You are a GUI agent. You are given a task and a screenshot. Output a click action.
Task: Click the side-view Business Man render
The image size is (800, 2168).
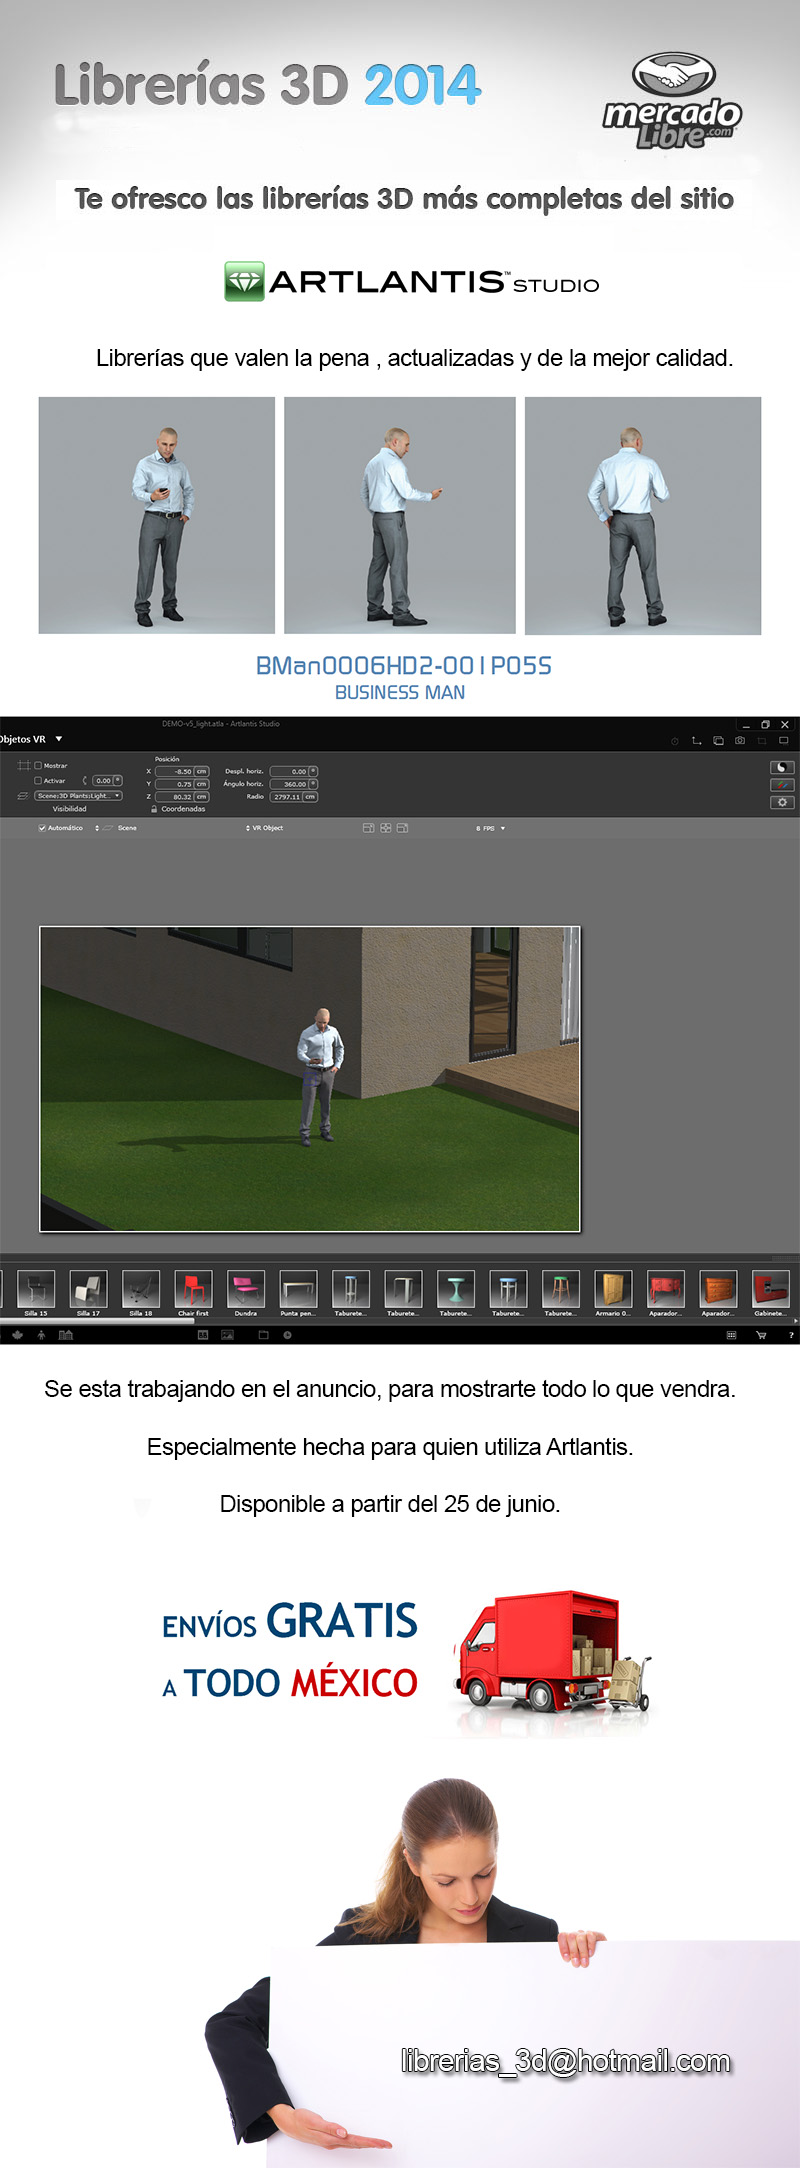[x=400, y=515]
